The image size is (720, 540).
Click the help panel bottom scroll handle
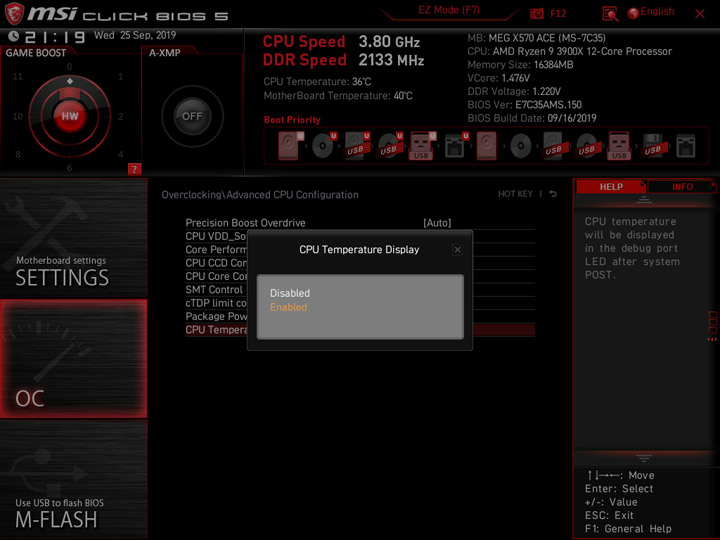coord(644,458)
